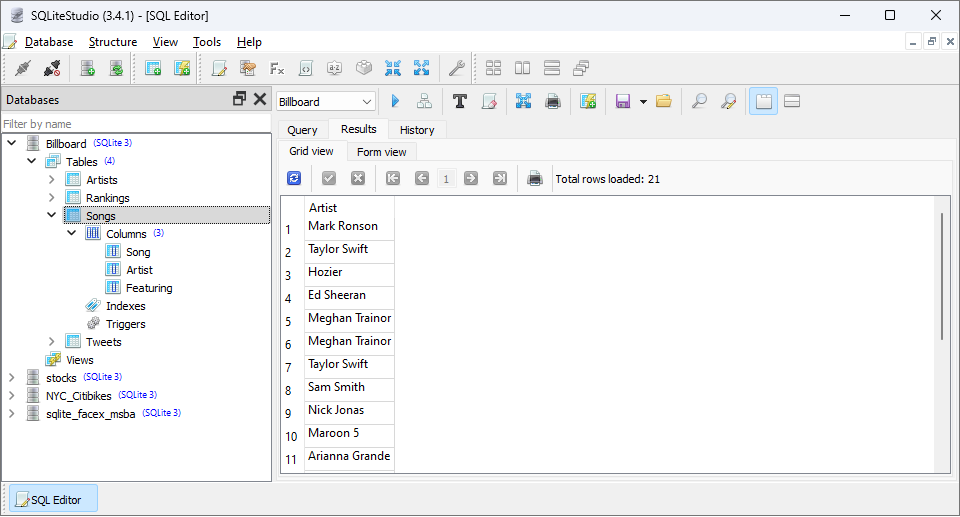Open the DDL history icon
Image resolution: width=960 pixels, height=517 pixels.
248,68
